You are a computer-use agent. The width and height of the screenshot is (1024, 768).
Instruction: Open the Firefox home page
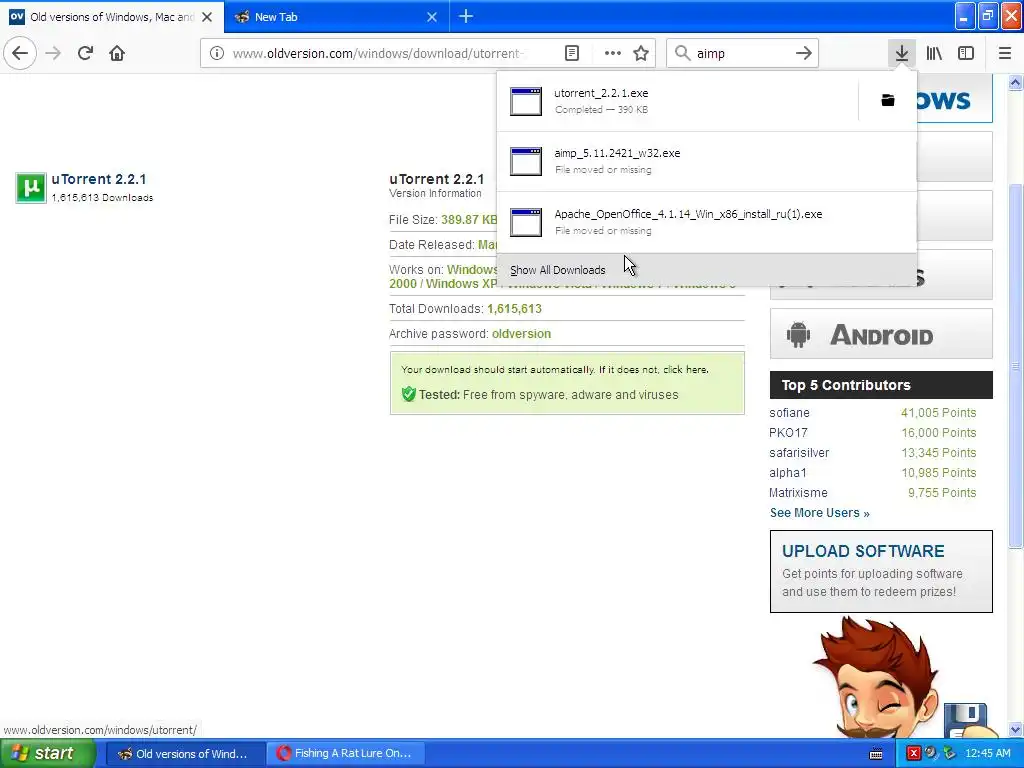(117, 53)
